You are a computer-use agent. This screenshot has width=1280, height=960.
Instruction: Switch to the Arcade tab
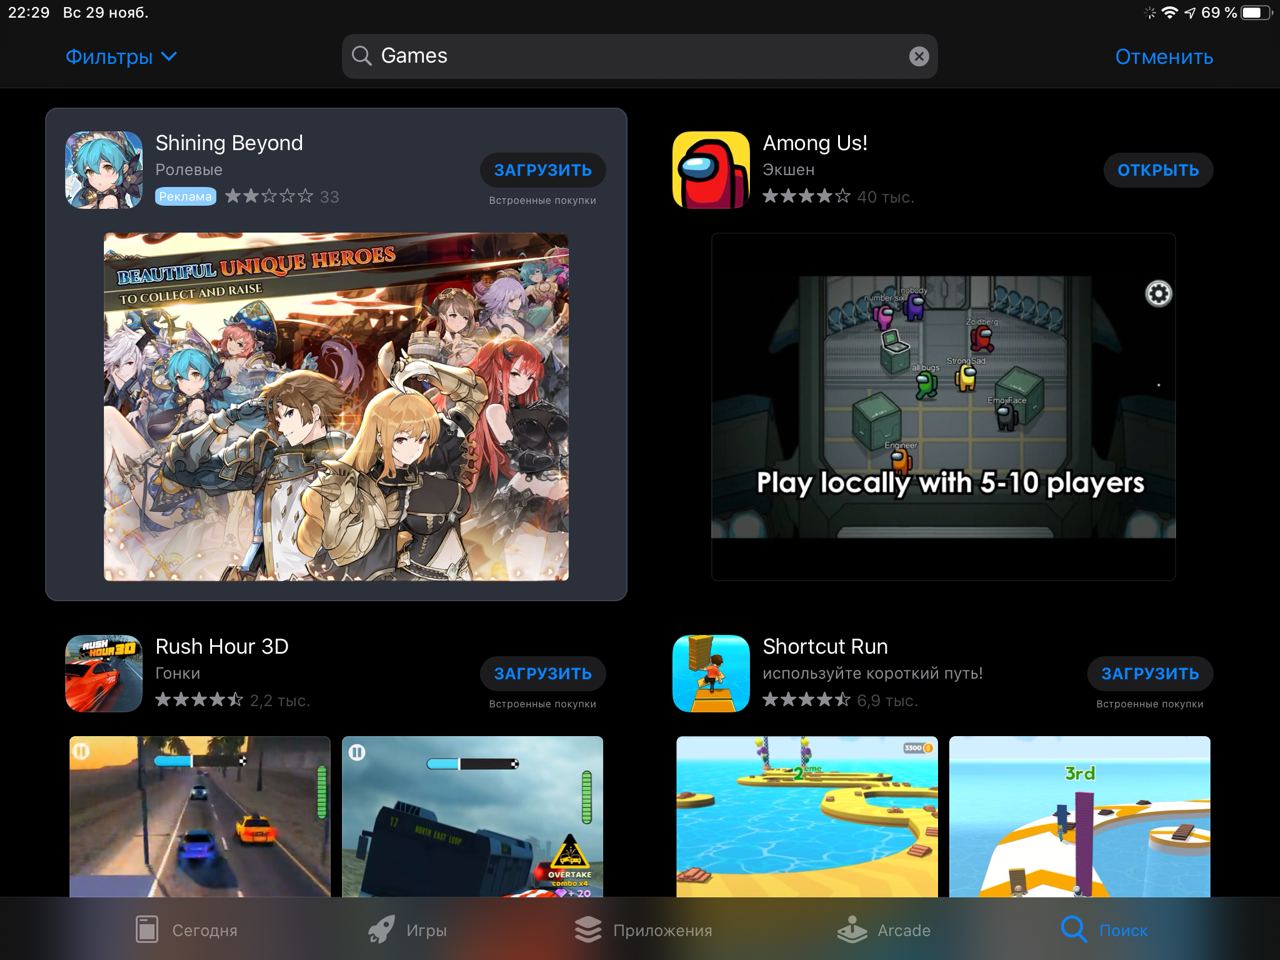[884, 930]
